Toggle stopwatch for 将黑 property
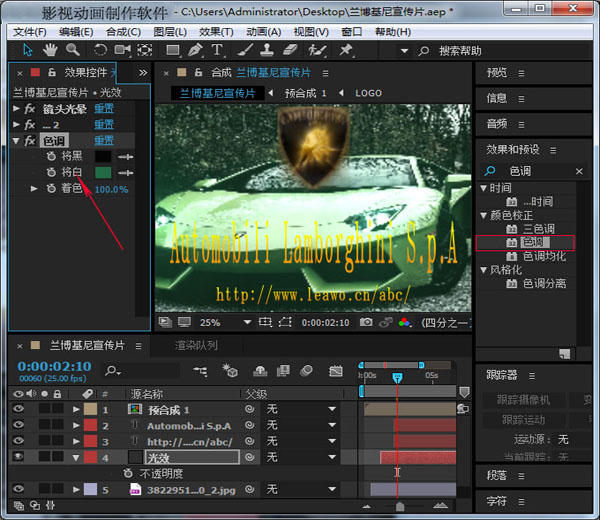Screen dimensions: 600x520 (51, 156)
